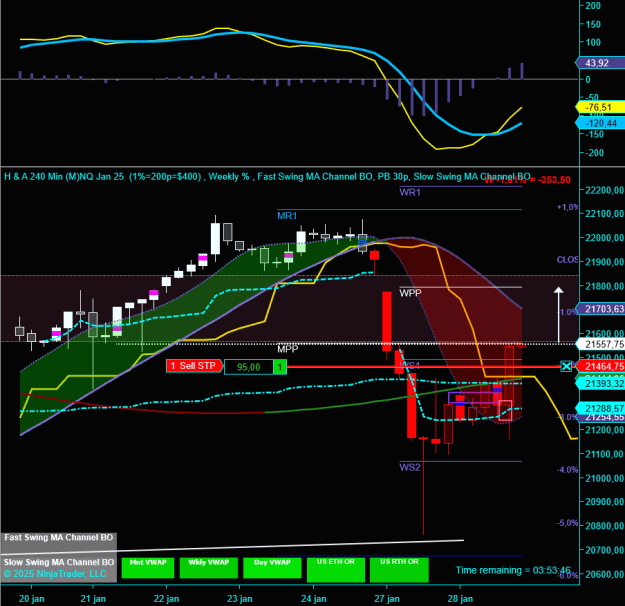Viewport: 625px width, 606px height.
Task: Click the purple 21703,63 price marker
Action: click(602, 309)
